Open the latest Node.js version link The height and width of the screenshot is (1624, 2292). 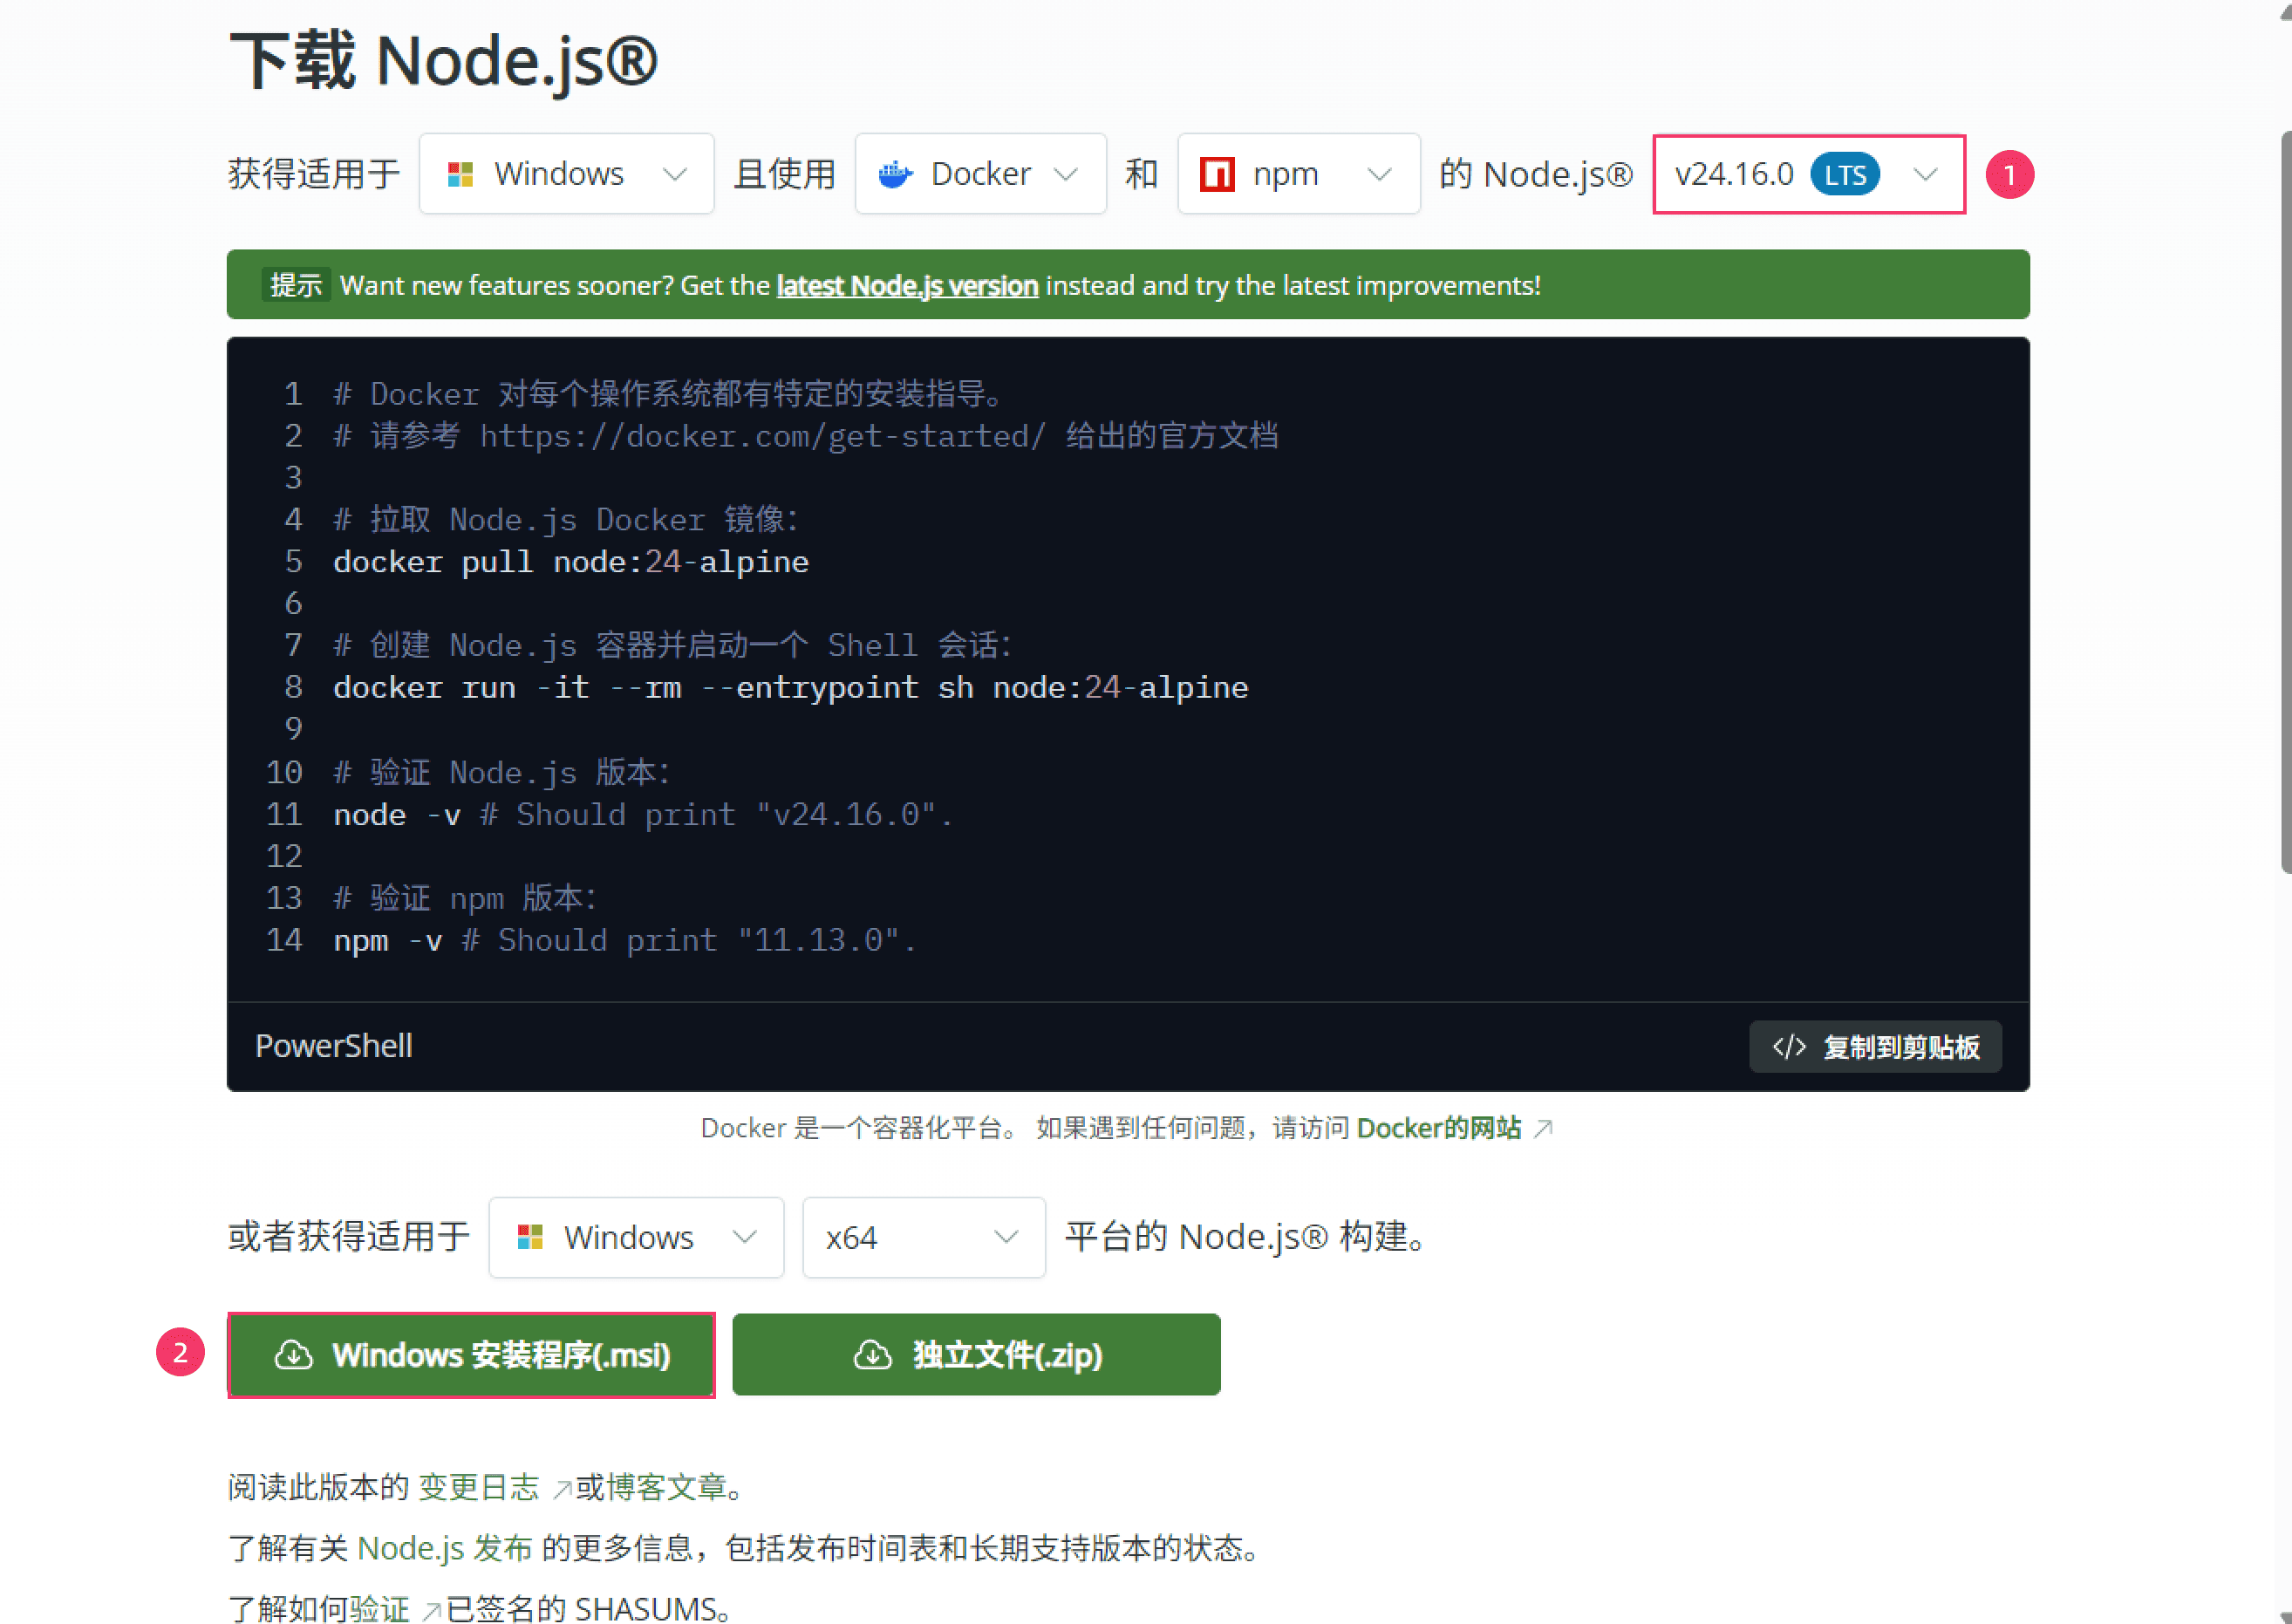pyautogui.click(x=907, y=286)
